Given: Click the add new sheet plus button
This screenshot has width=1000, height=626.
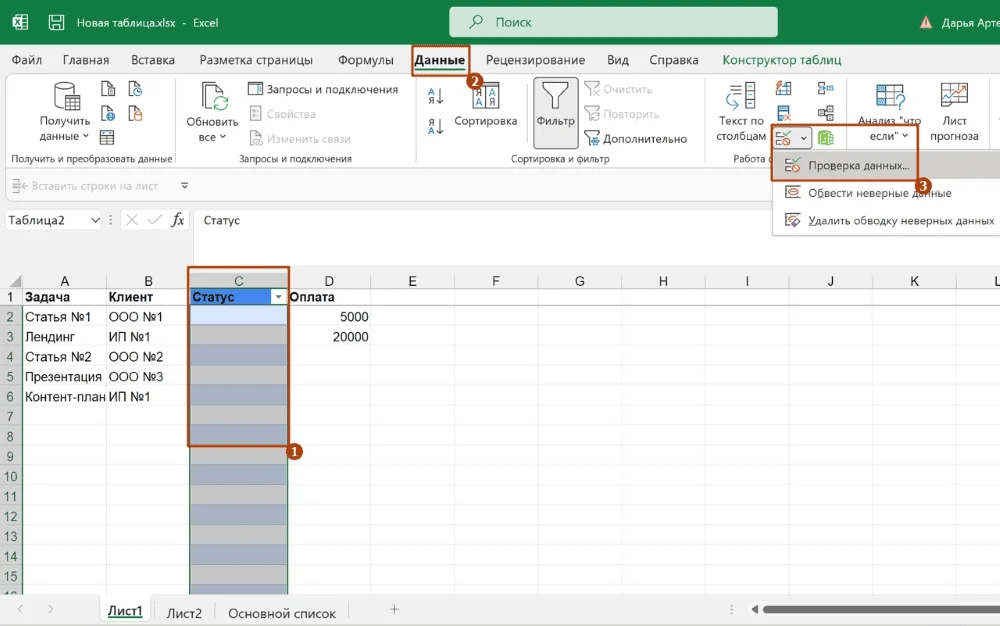Looking at the screenshot, I should pyautogui.click(x=394, y=609).
